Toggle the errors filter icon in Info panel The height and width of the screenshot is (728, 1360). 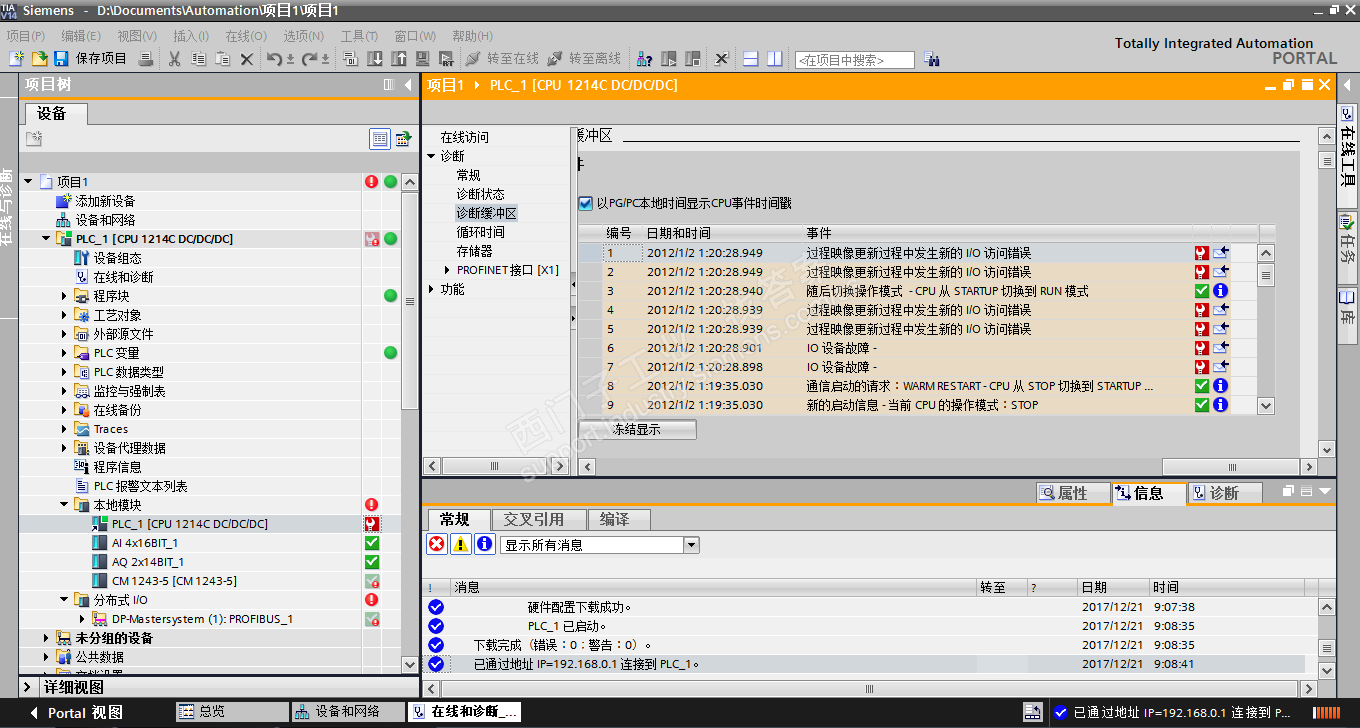click(437, 544)
